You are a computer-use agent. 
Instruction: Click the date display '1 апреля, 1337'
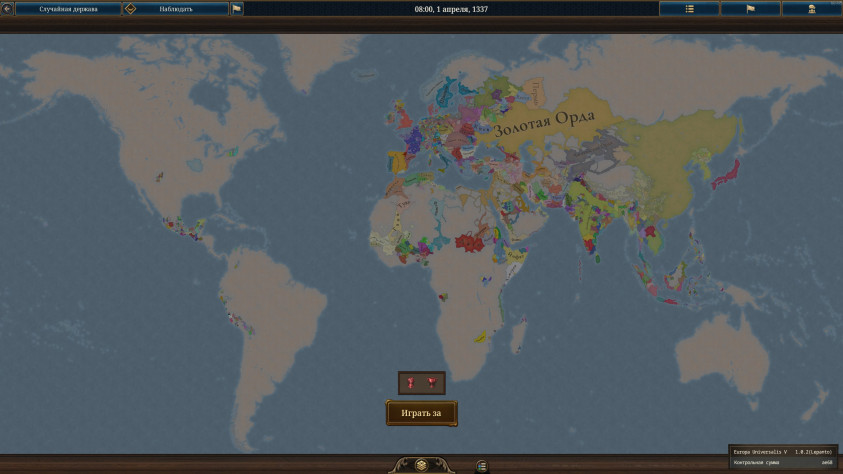tap(451, 9)
